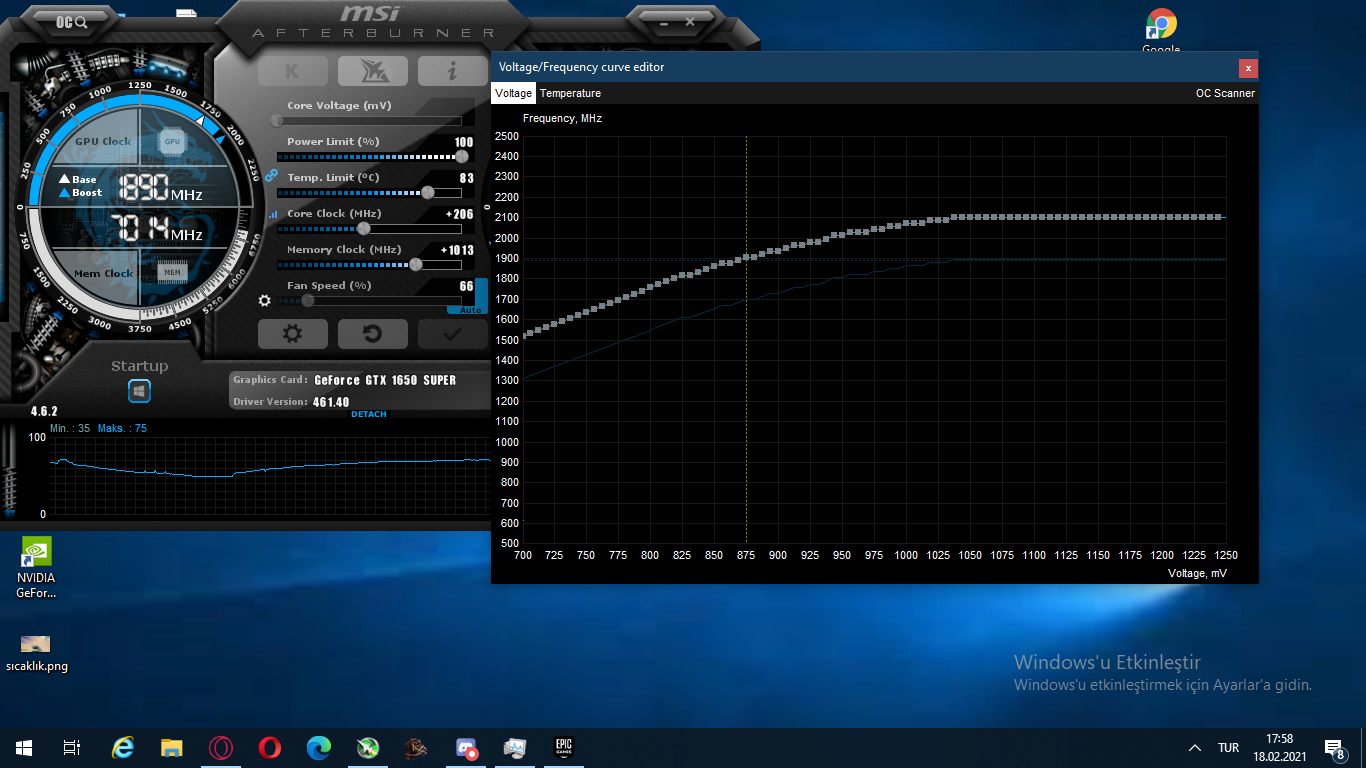The image size is (1366, 768).
Task: Open Epic Games launcher from taskbar
Action: pos(564,747)
